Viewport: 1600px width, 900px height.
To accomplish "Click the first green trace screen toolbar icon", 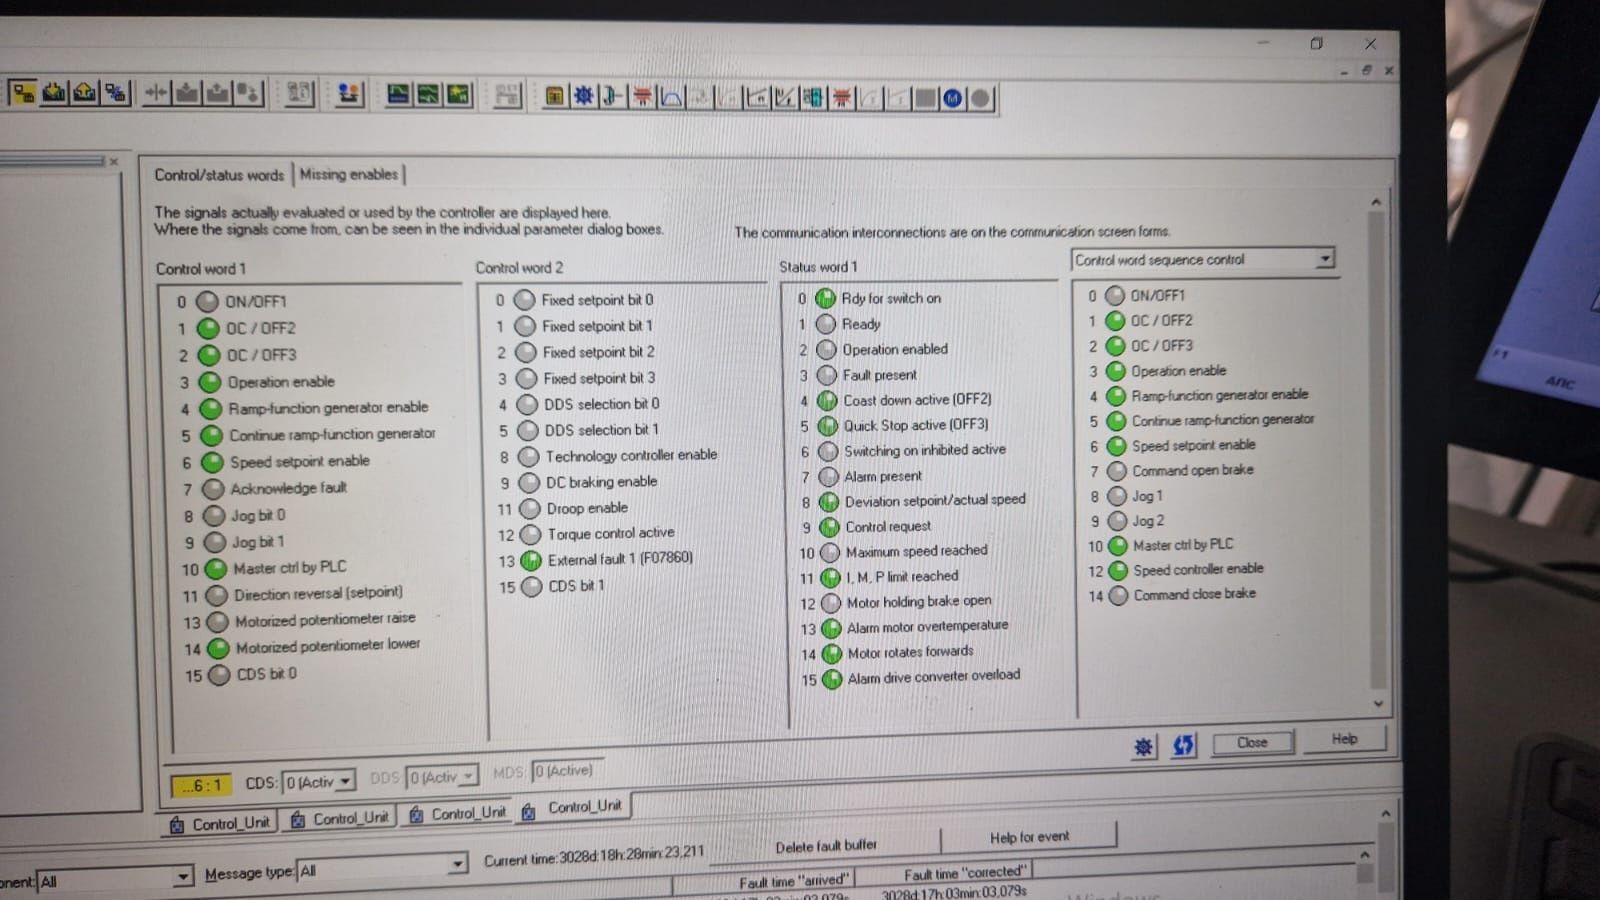I will coord(398,95).
